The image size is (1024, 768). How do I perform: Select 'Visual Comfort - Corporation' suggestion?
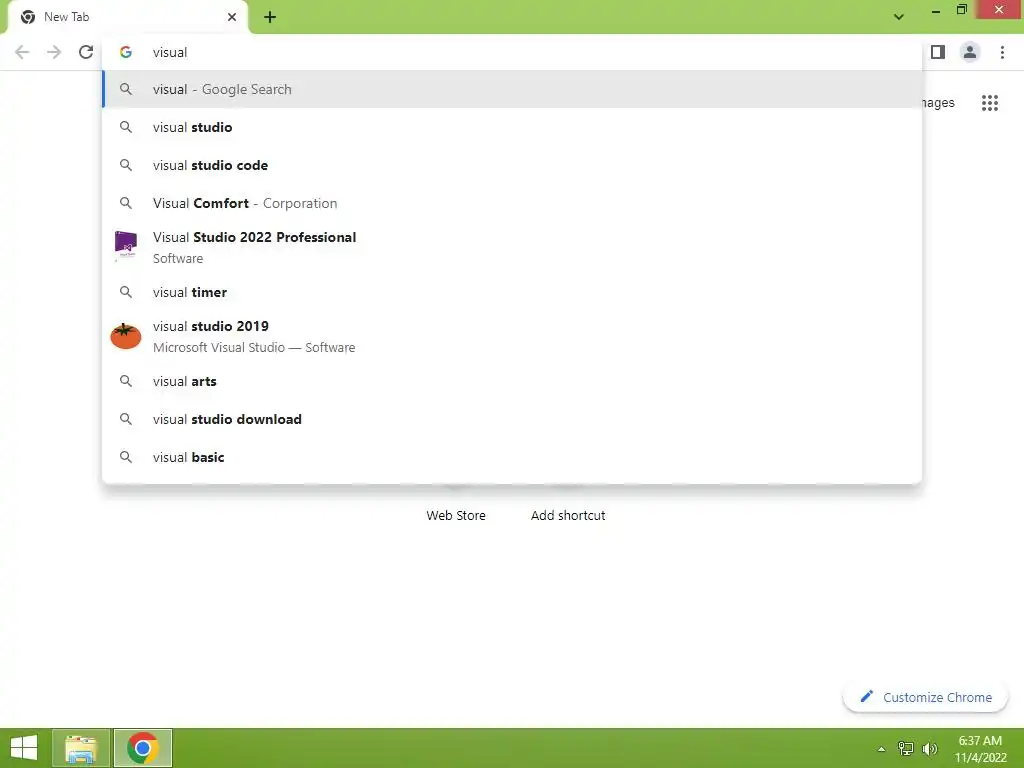[512, 203]
